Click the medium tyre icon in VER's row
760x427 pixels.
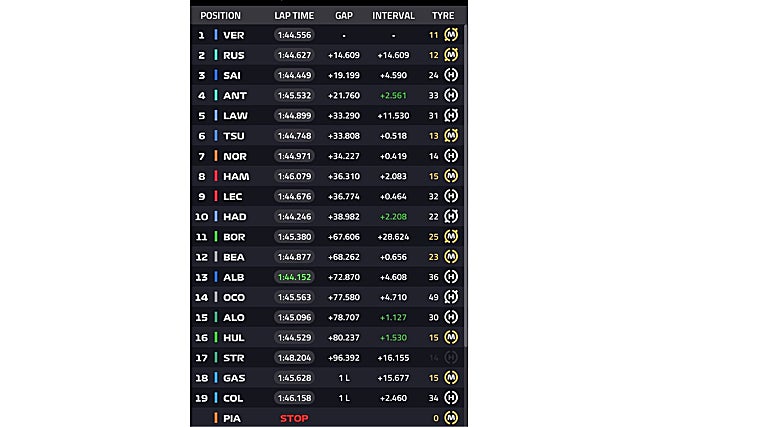451,35
